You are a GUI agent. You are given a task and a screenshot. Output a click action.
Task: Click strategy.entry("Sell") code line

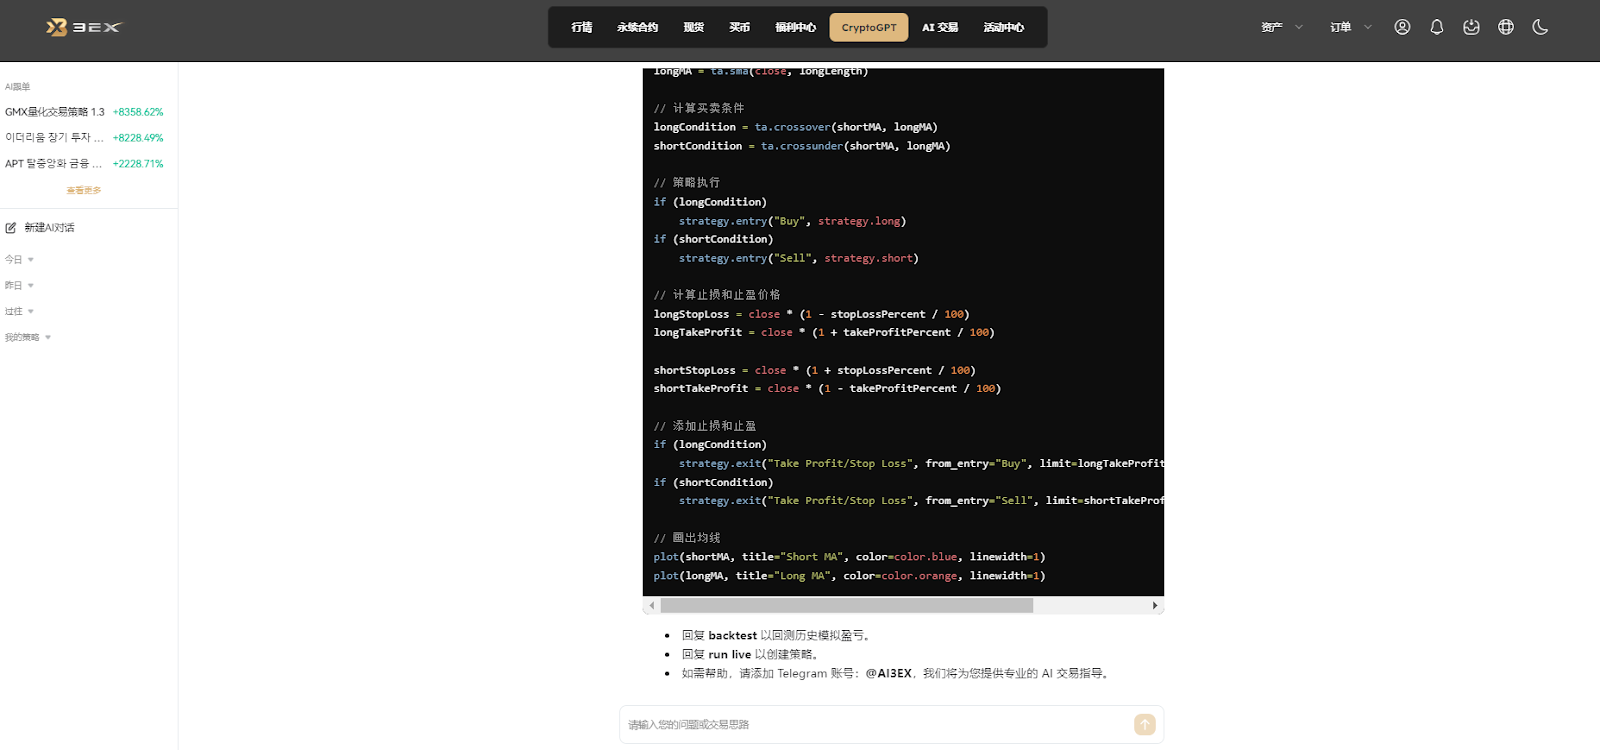[798, 258]
